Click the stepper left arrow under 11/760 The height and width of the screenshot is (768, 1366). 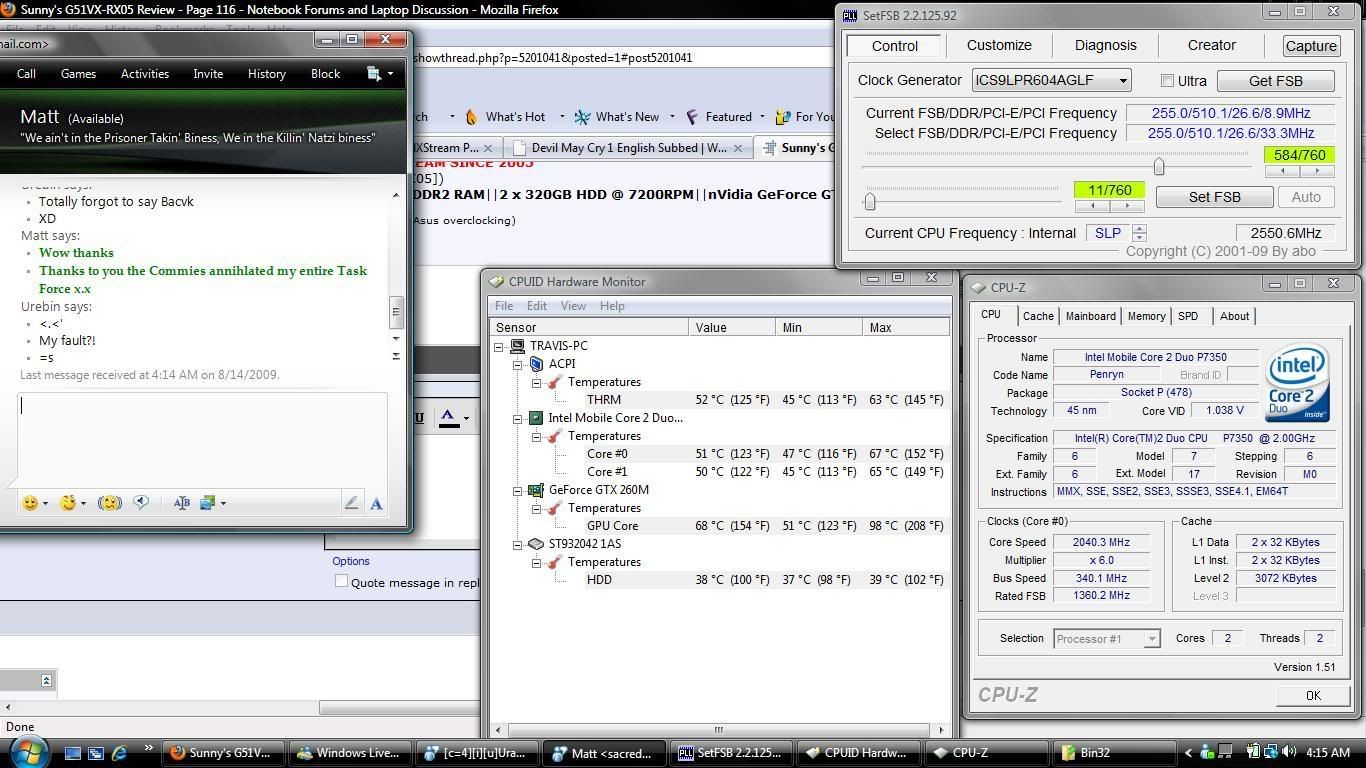coord(1092,206)
